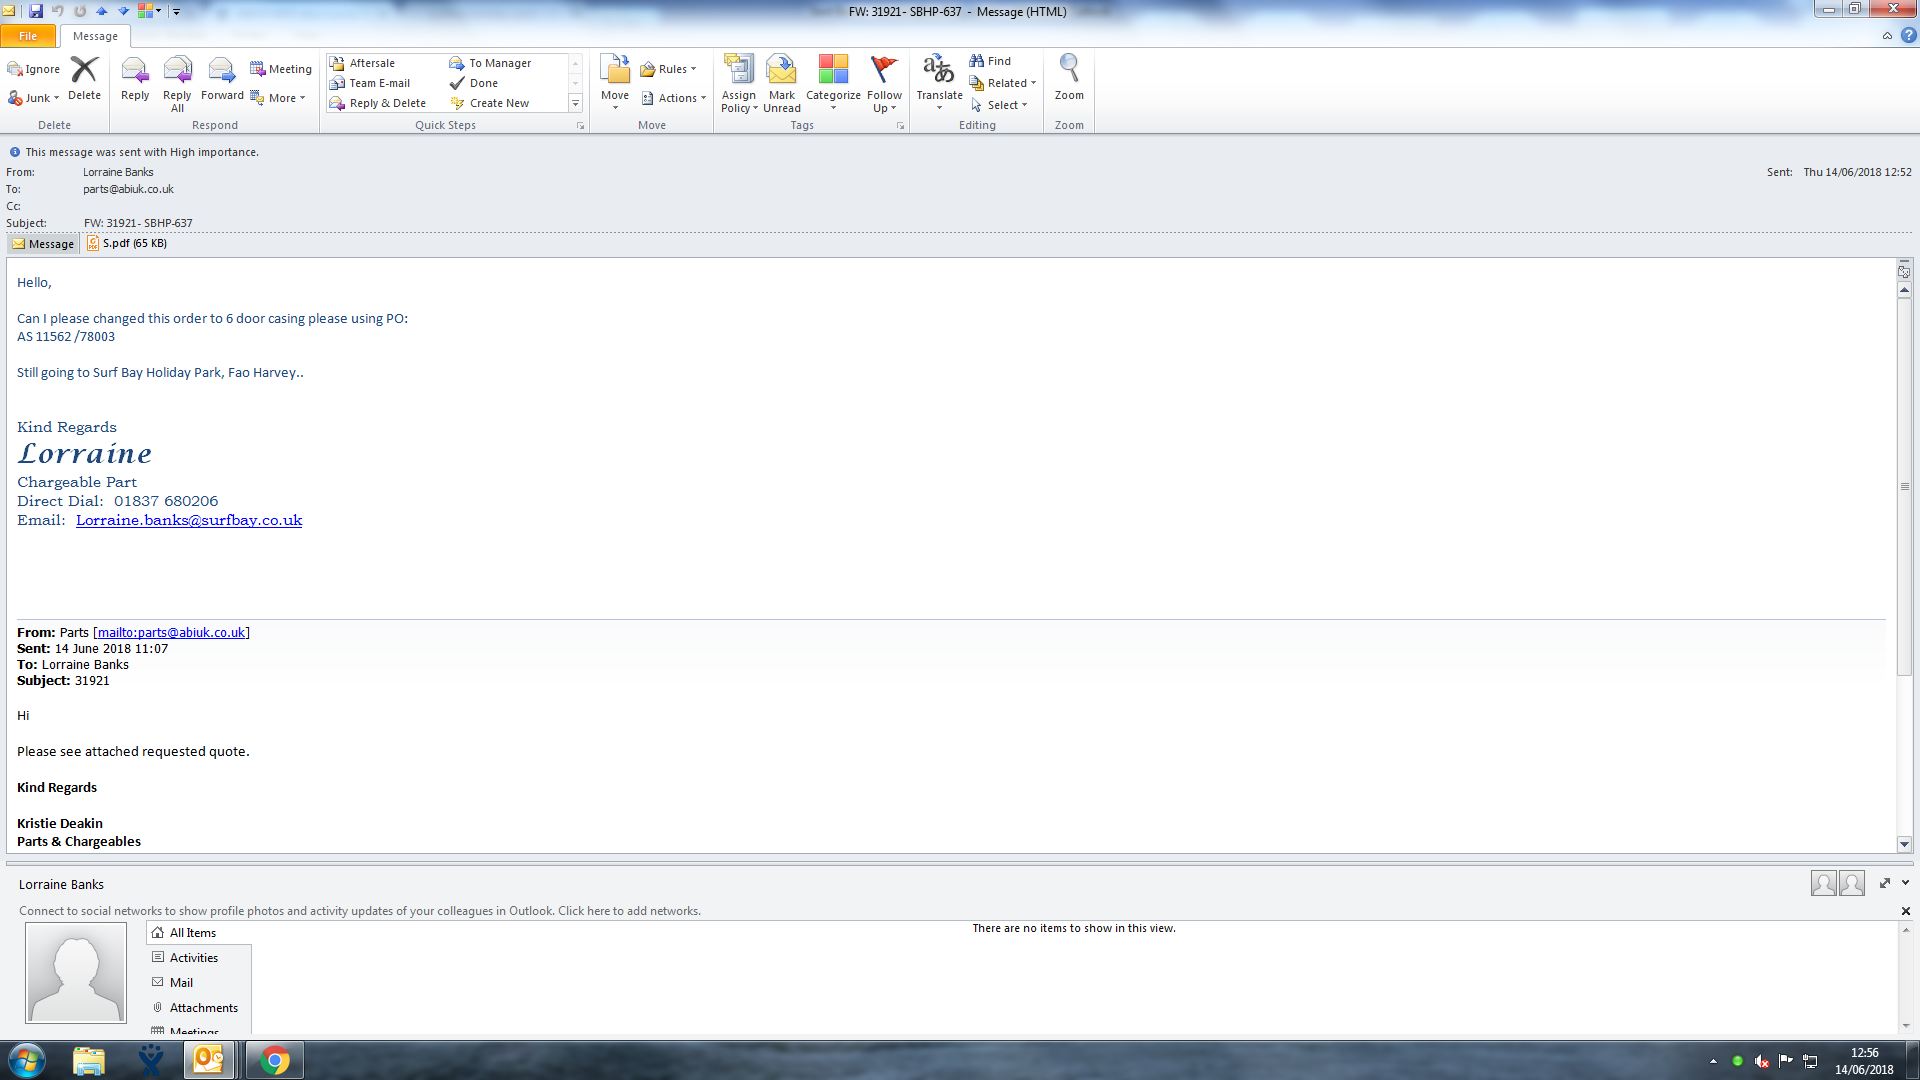
Task: Select Activities in the people pane
Action: click(x=193, y=957)
